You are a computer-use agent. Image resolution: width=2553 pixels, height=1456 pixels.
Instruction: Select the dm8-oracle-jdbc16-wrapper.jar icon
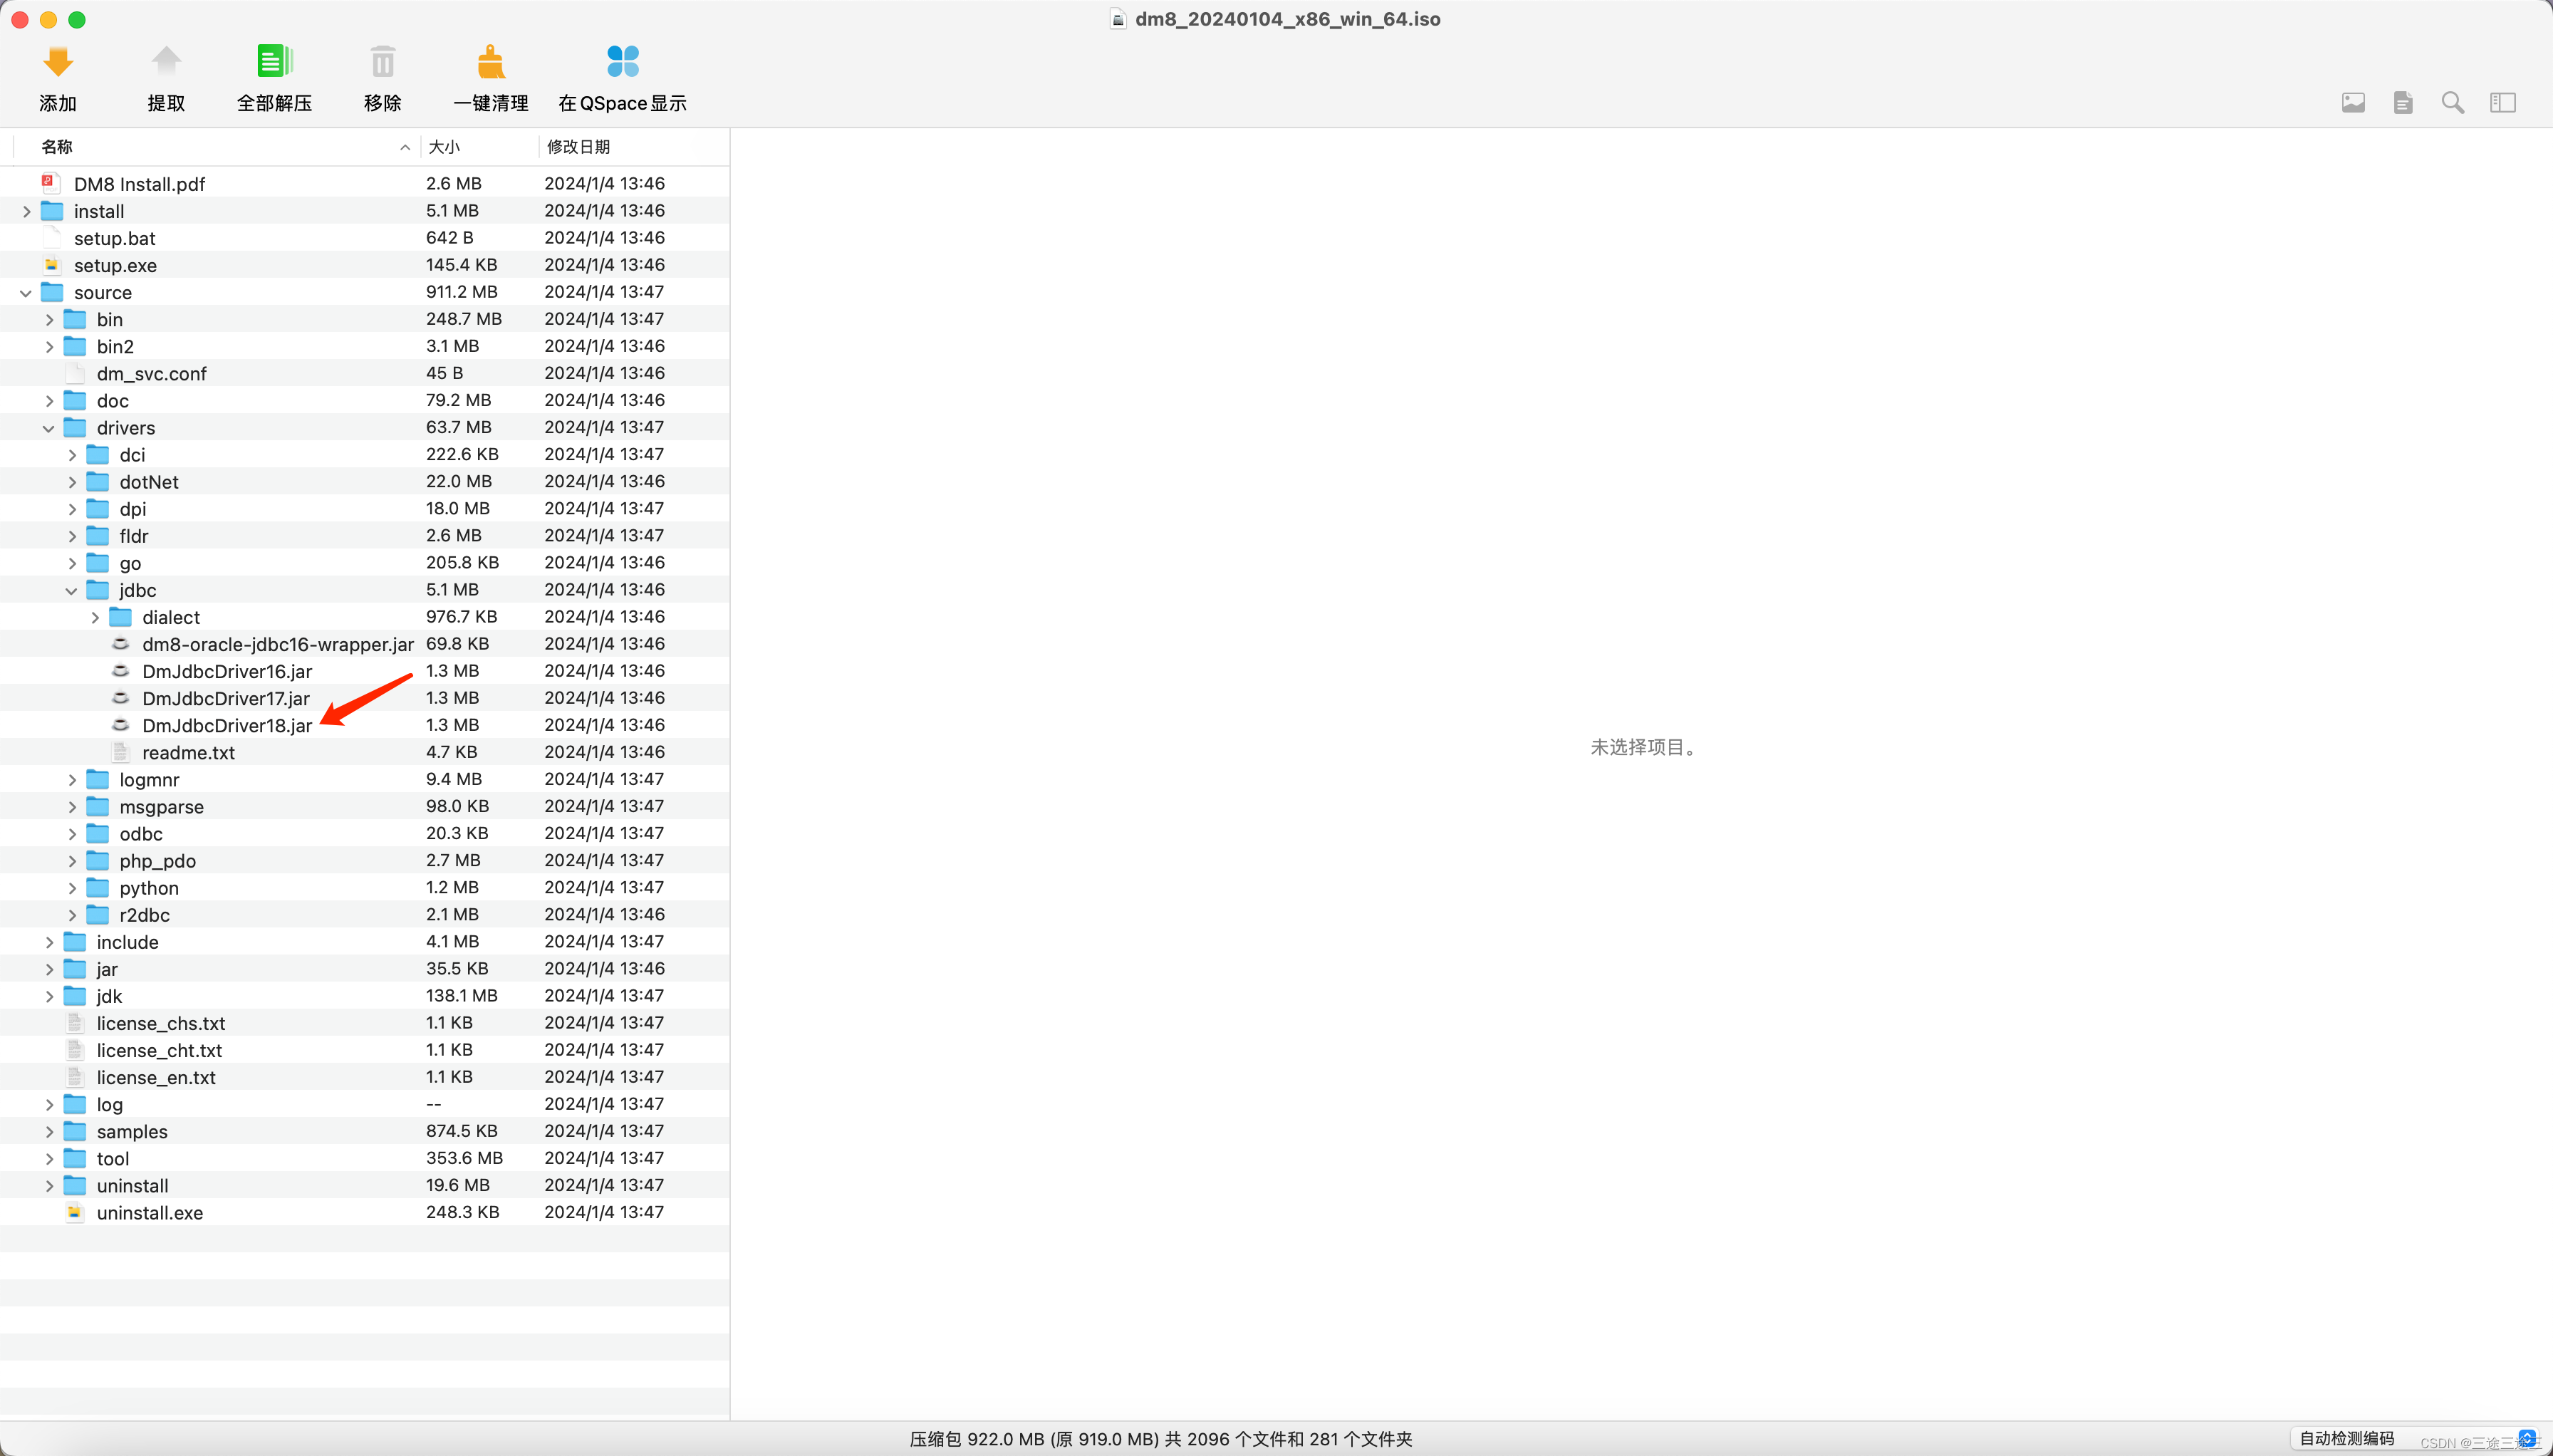click(120, 643)
